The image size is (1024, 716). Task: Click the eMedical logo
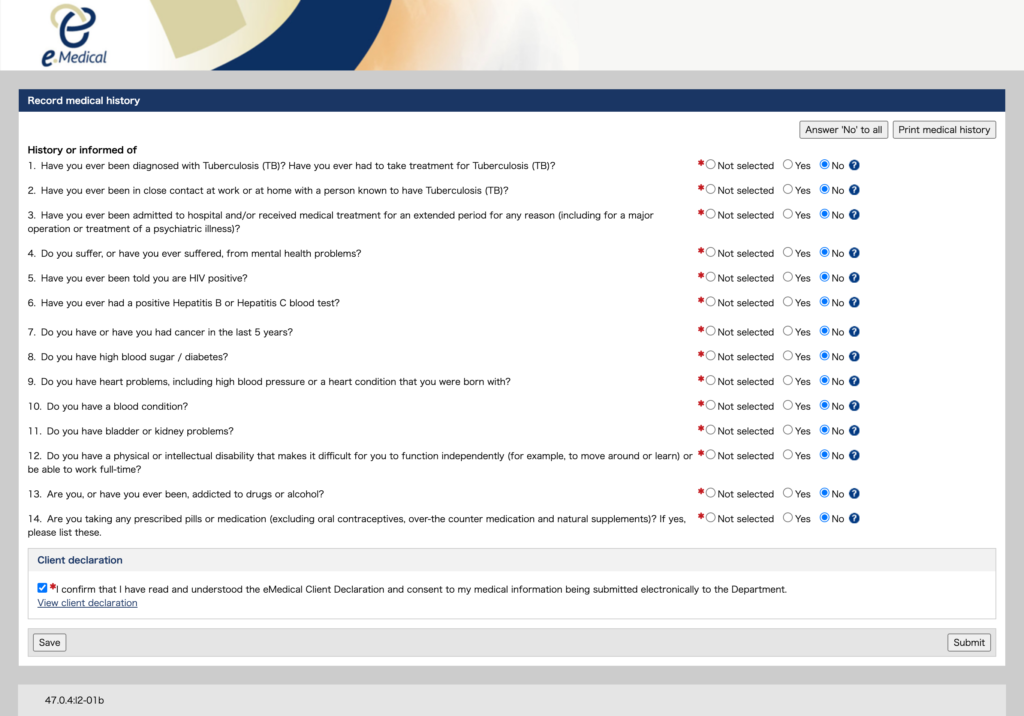pos(75,36)
